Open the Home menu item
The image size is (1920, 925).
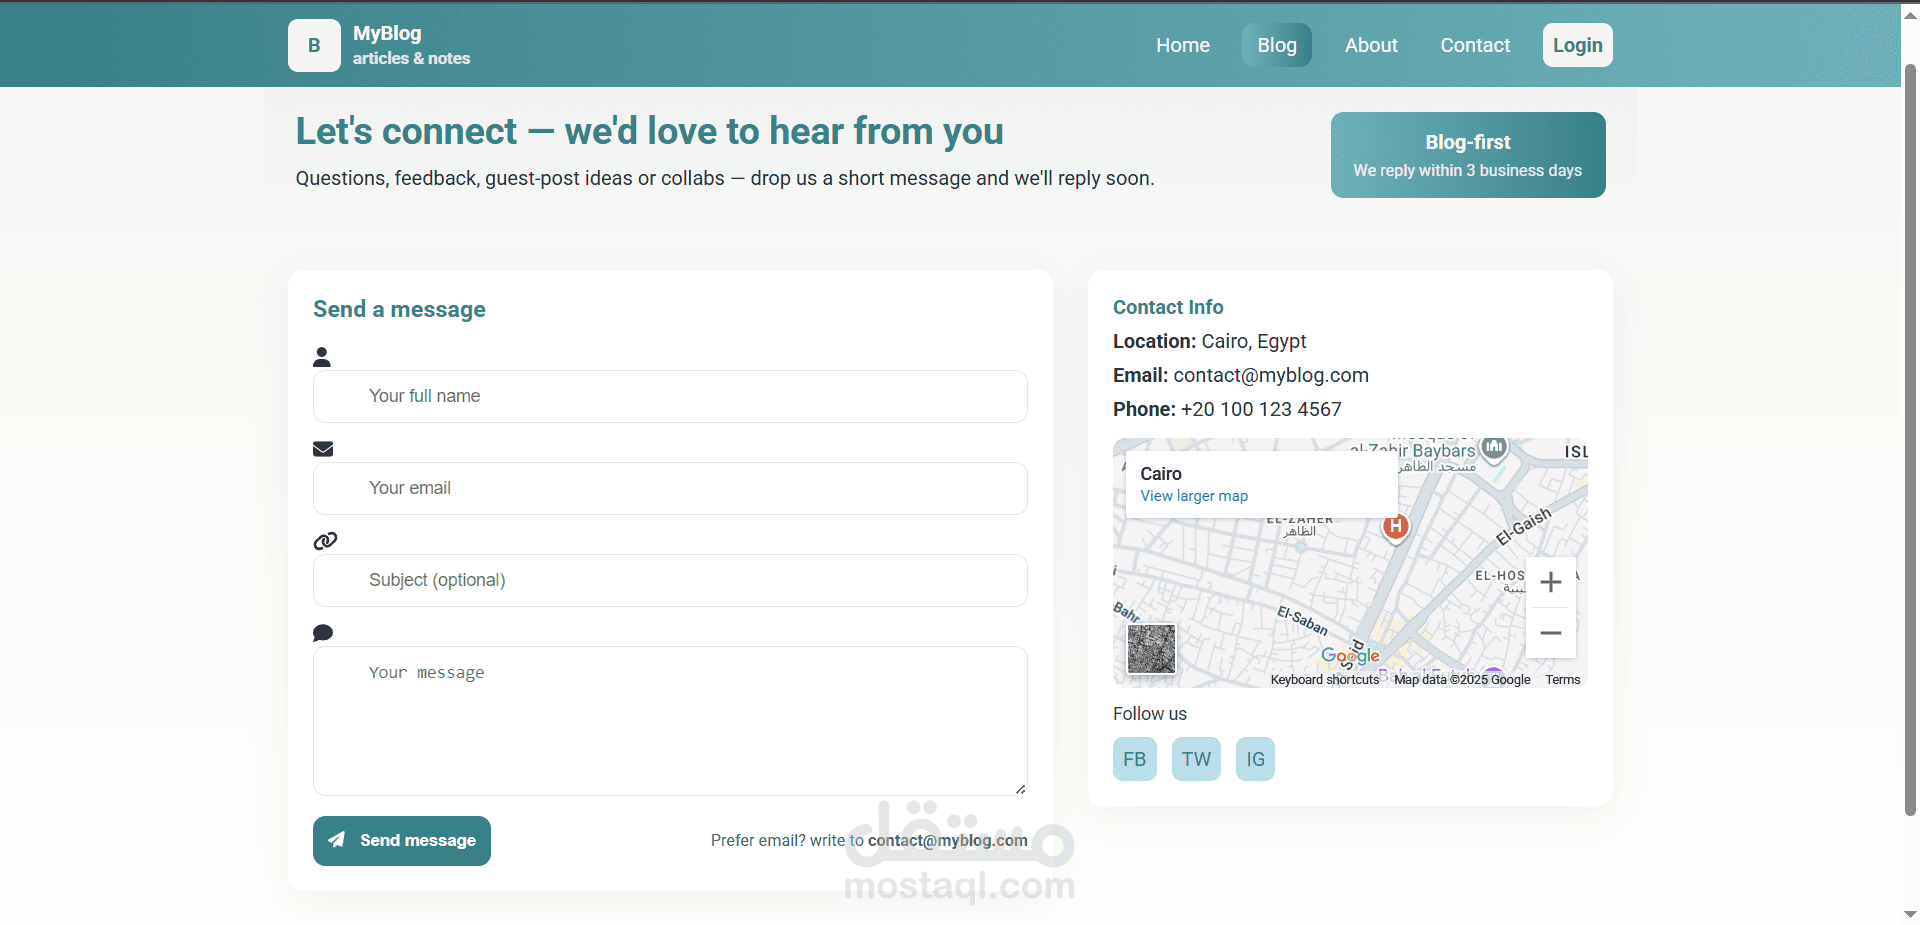click(x=1183, y=45)
